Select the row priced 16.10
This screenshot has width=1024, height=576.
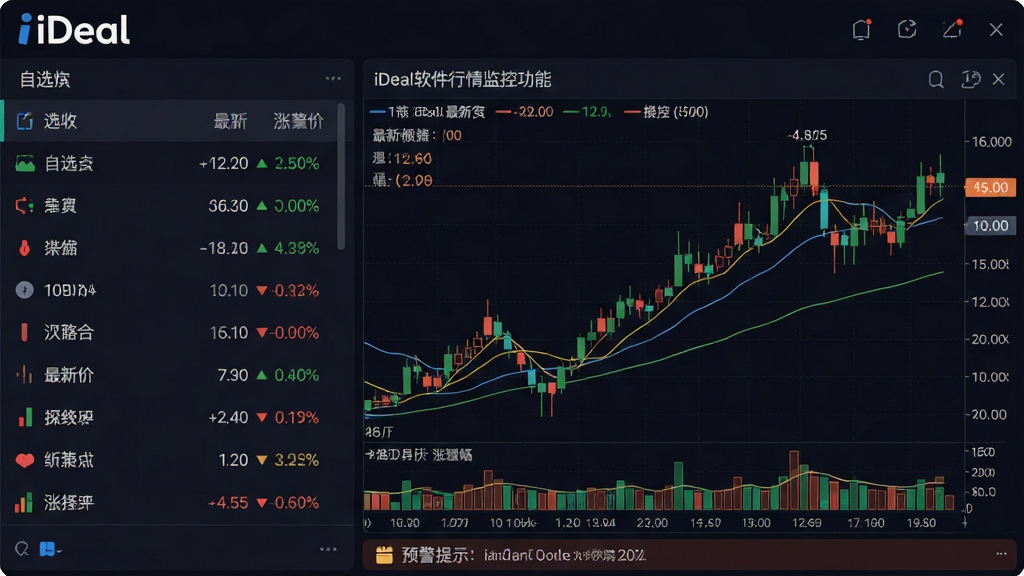(171, 332)
